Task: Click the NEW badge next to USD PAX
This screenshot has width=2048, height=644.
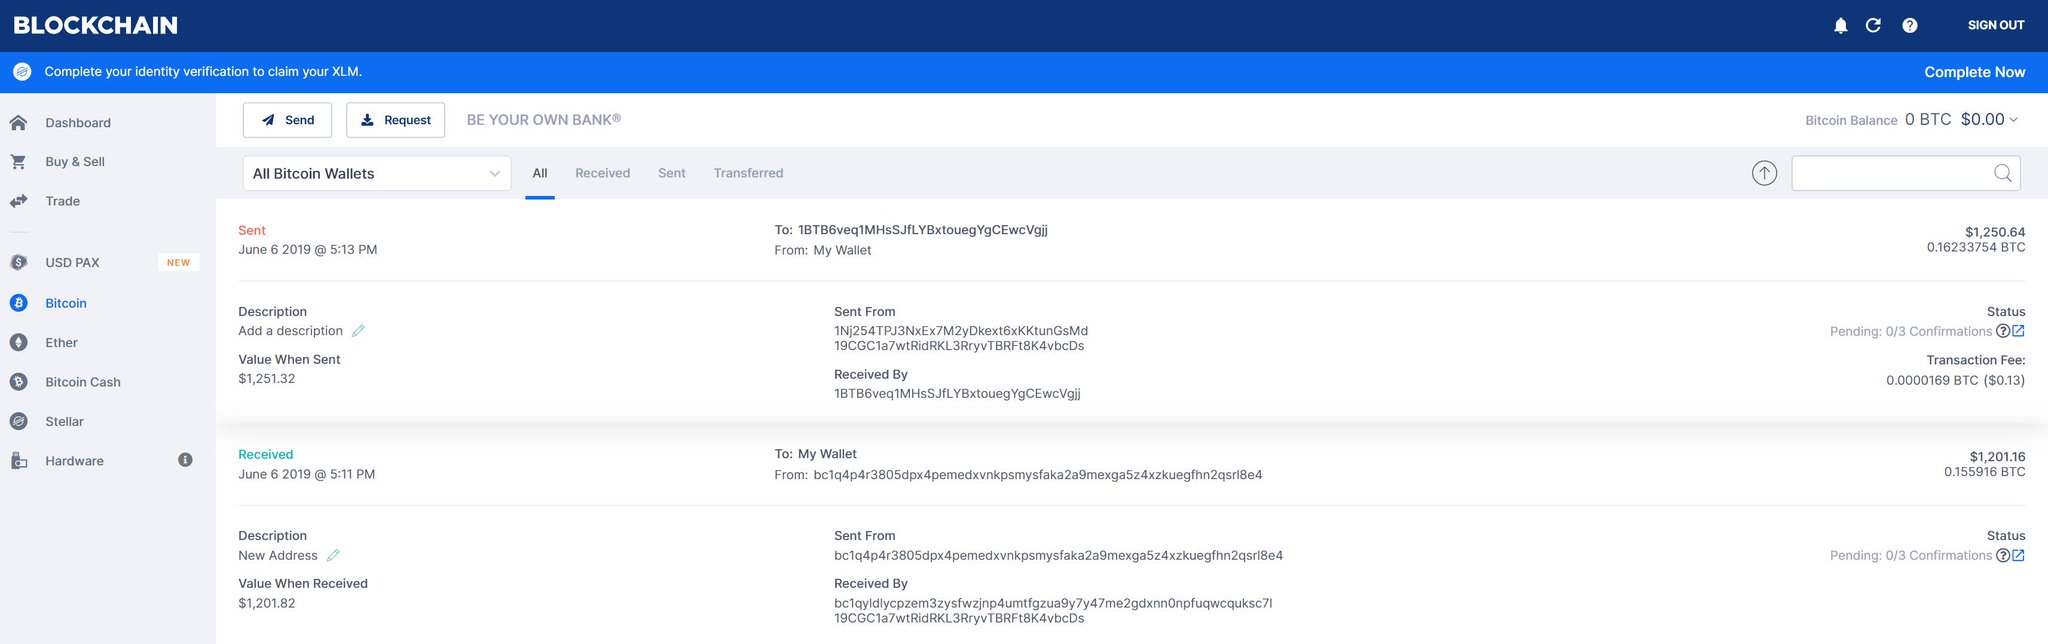Action: 179,262
